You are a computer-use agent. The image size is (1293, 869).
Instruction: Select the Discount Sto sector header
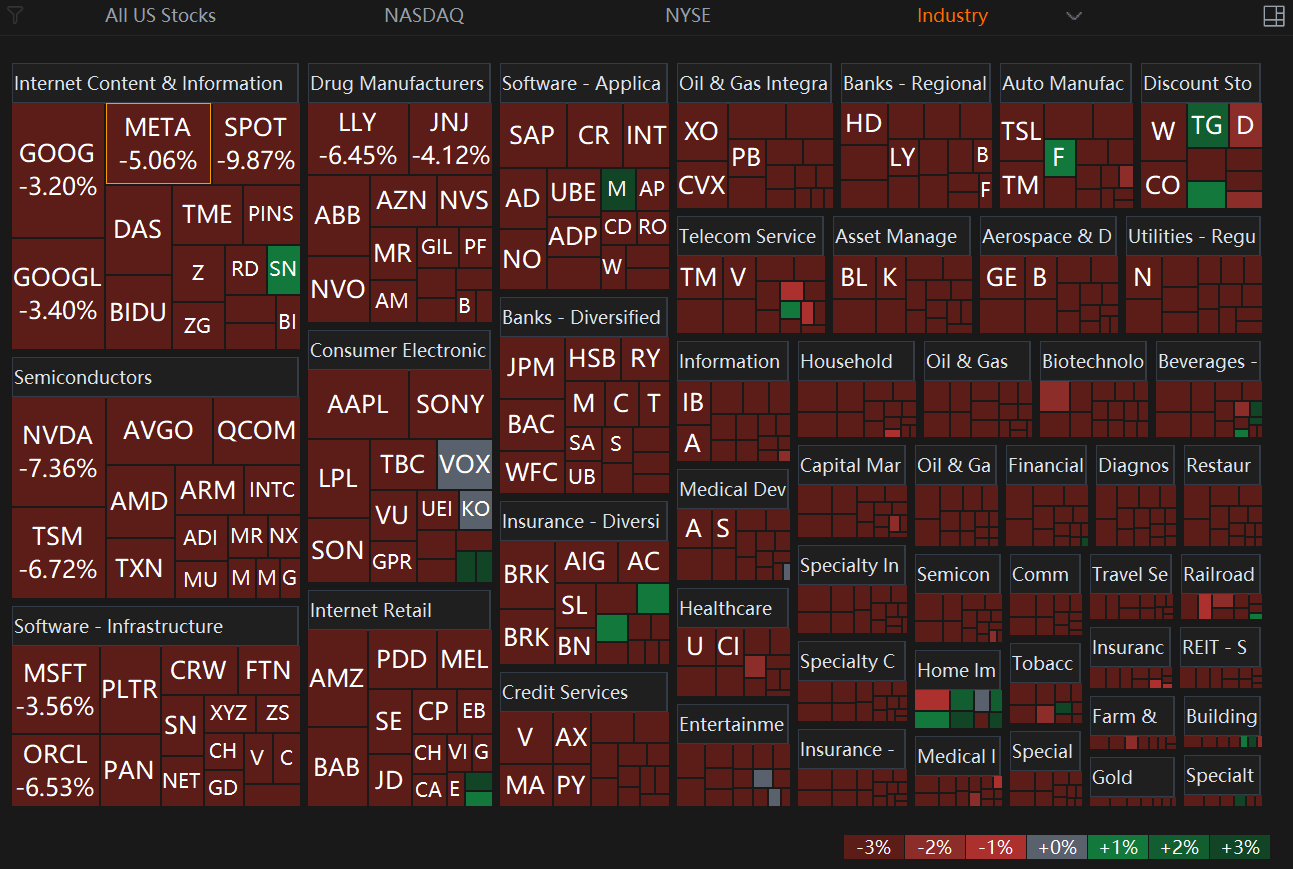(1200, 84)
